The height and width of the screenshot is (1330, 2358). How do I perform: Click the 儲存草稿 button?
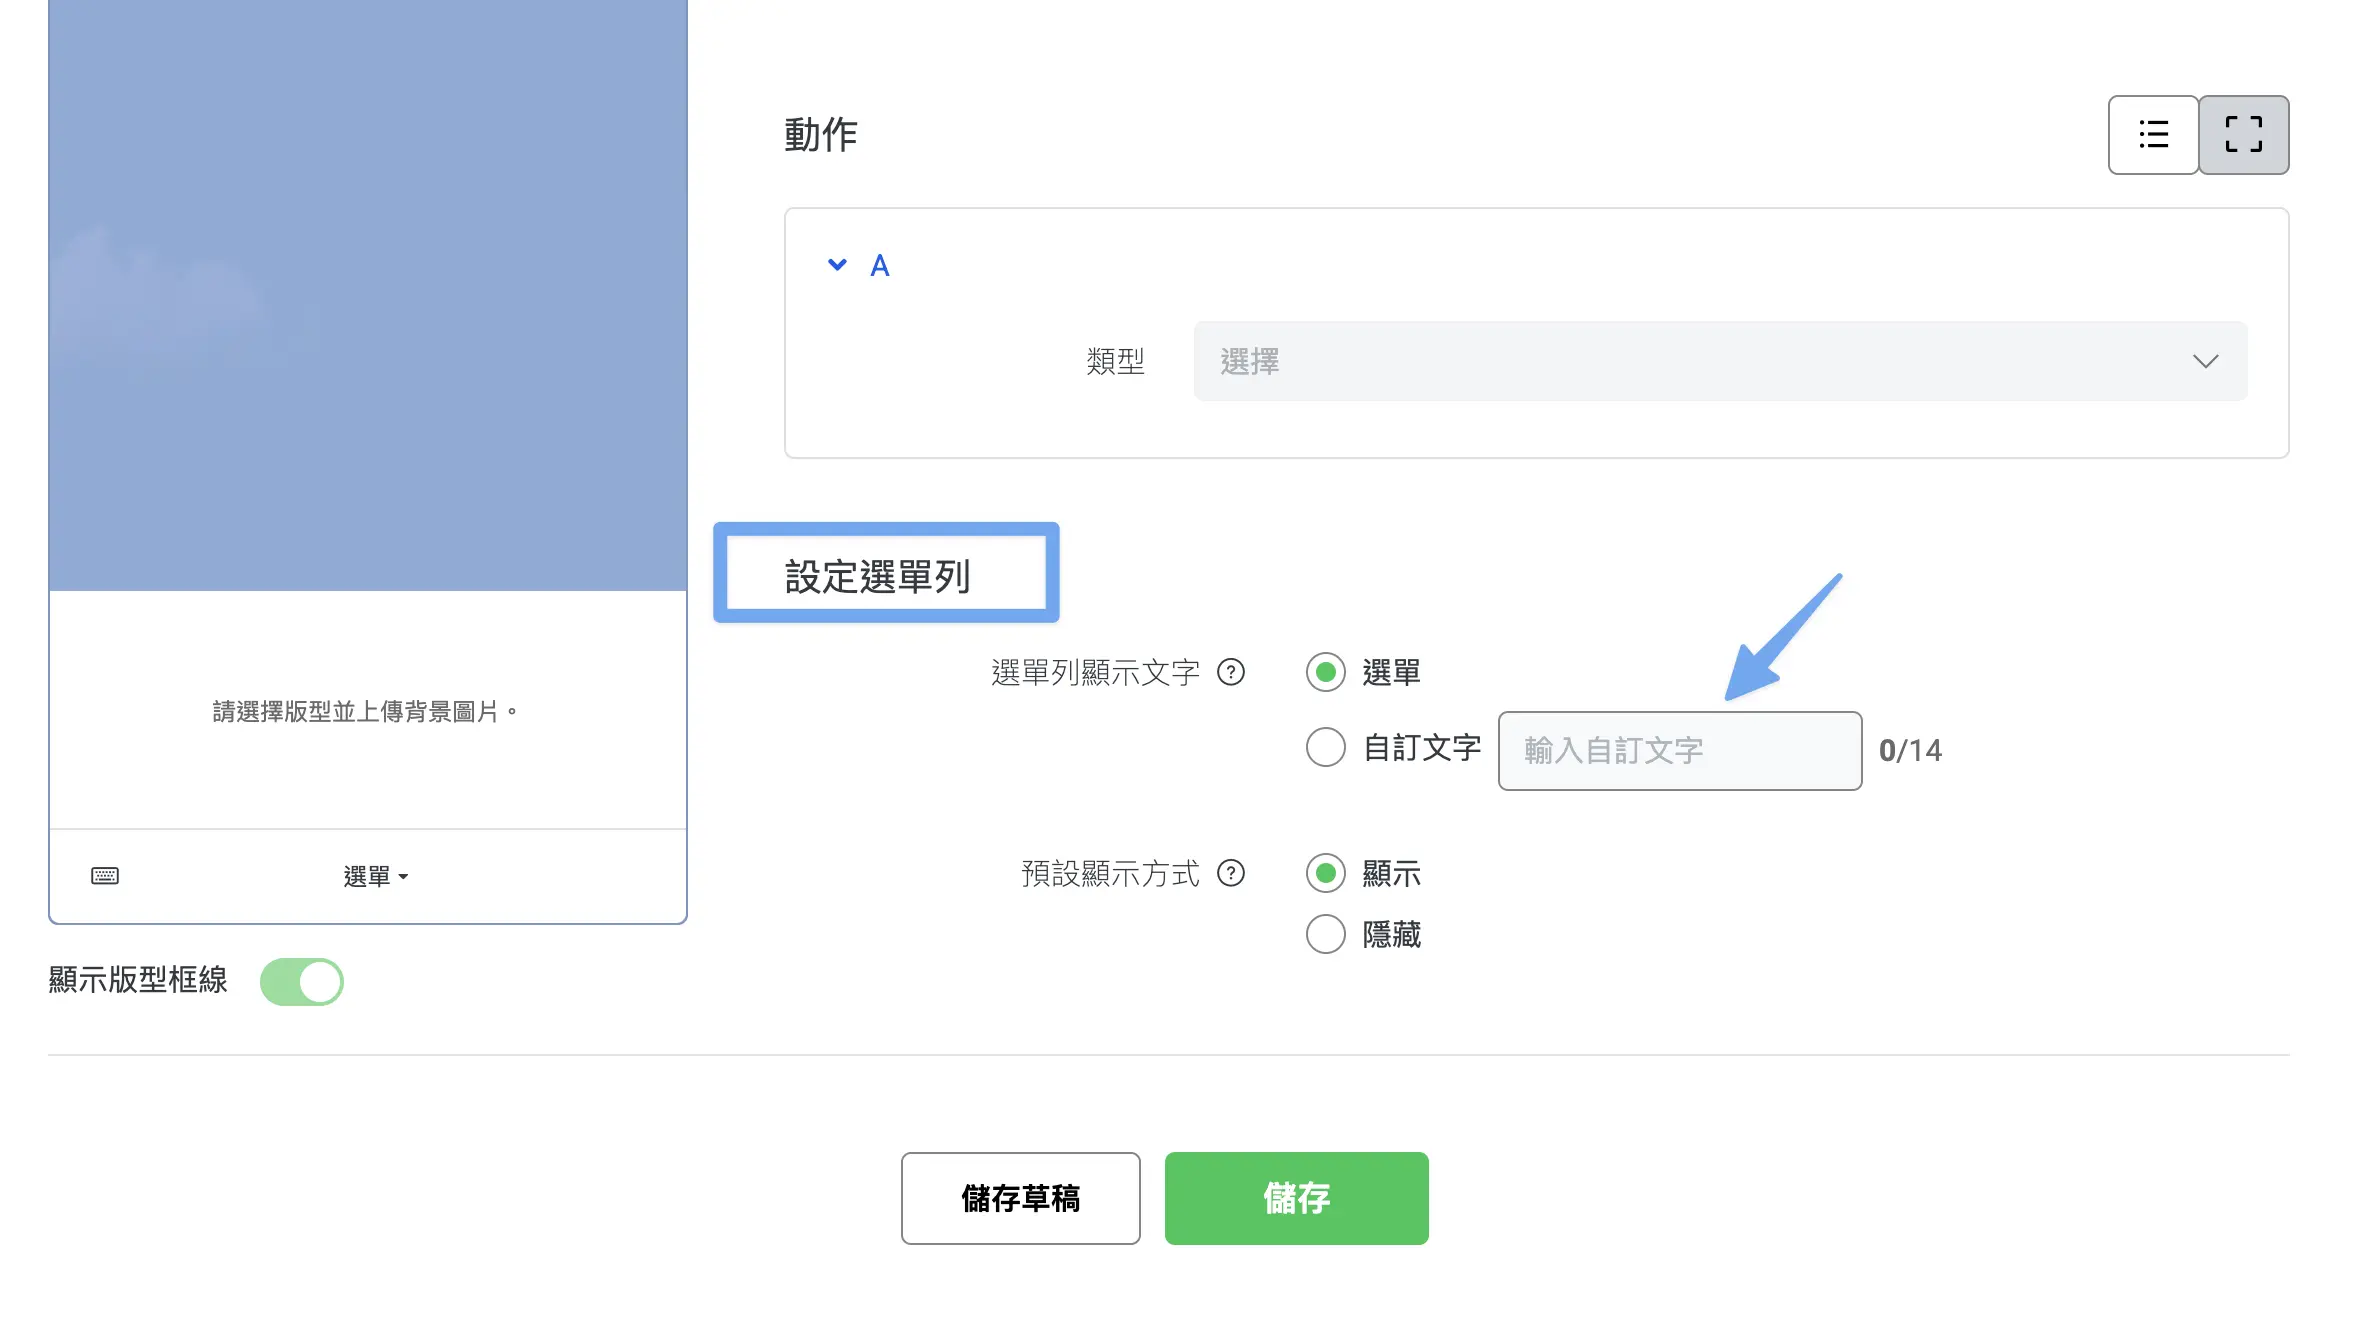pos(1020,1198)
